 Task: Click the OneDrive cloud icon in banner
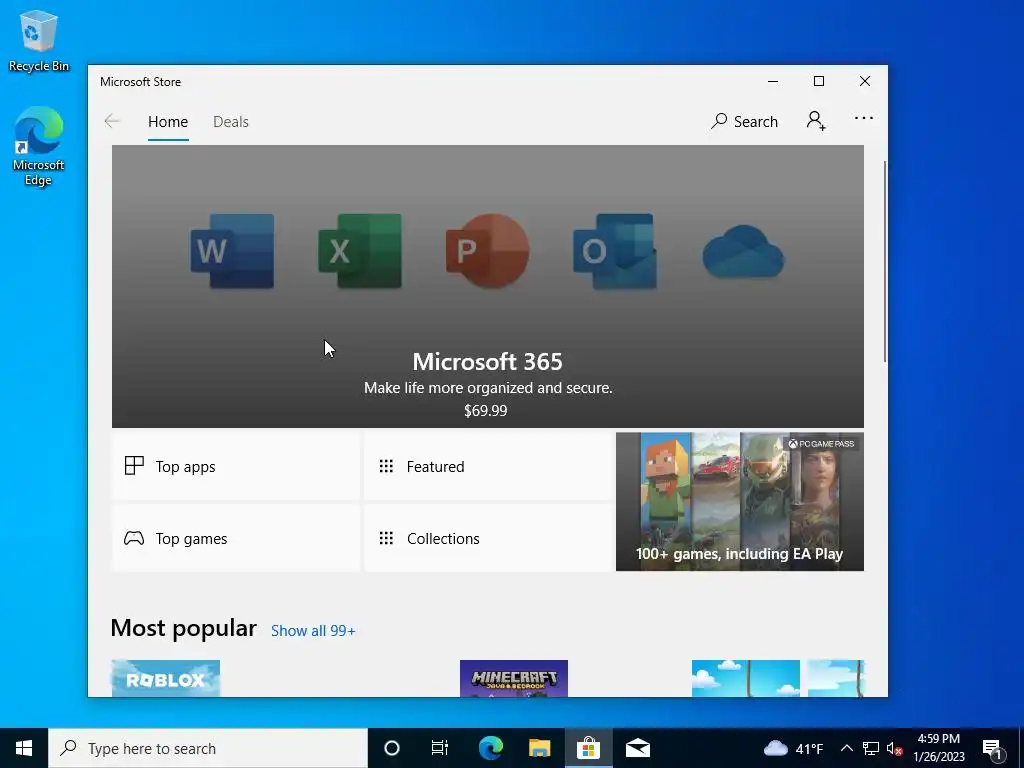coord(743,251)
